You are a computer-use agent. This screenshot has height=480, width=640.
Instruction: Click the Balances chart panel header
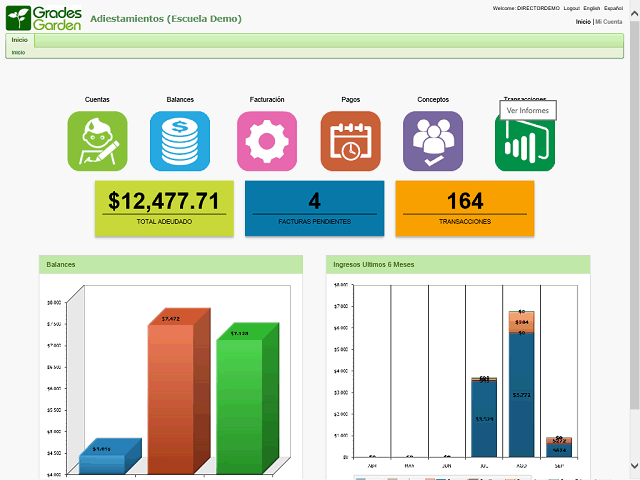click(171, 264)
